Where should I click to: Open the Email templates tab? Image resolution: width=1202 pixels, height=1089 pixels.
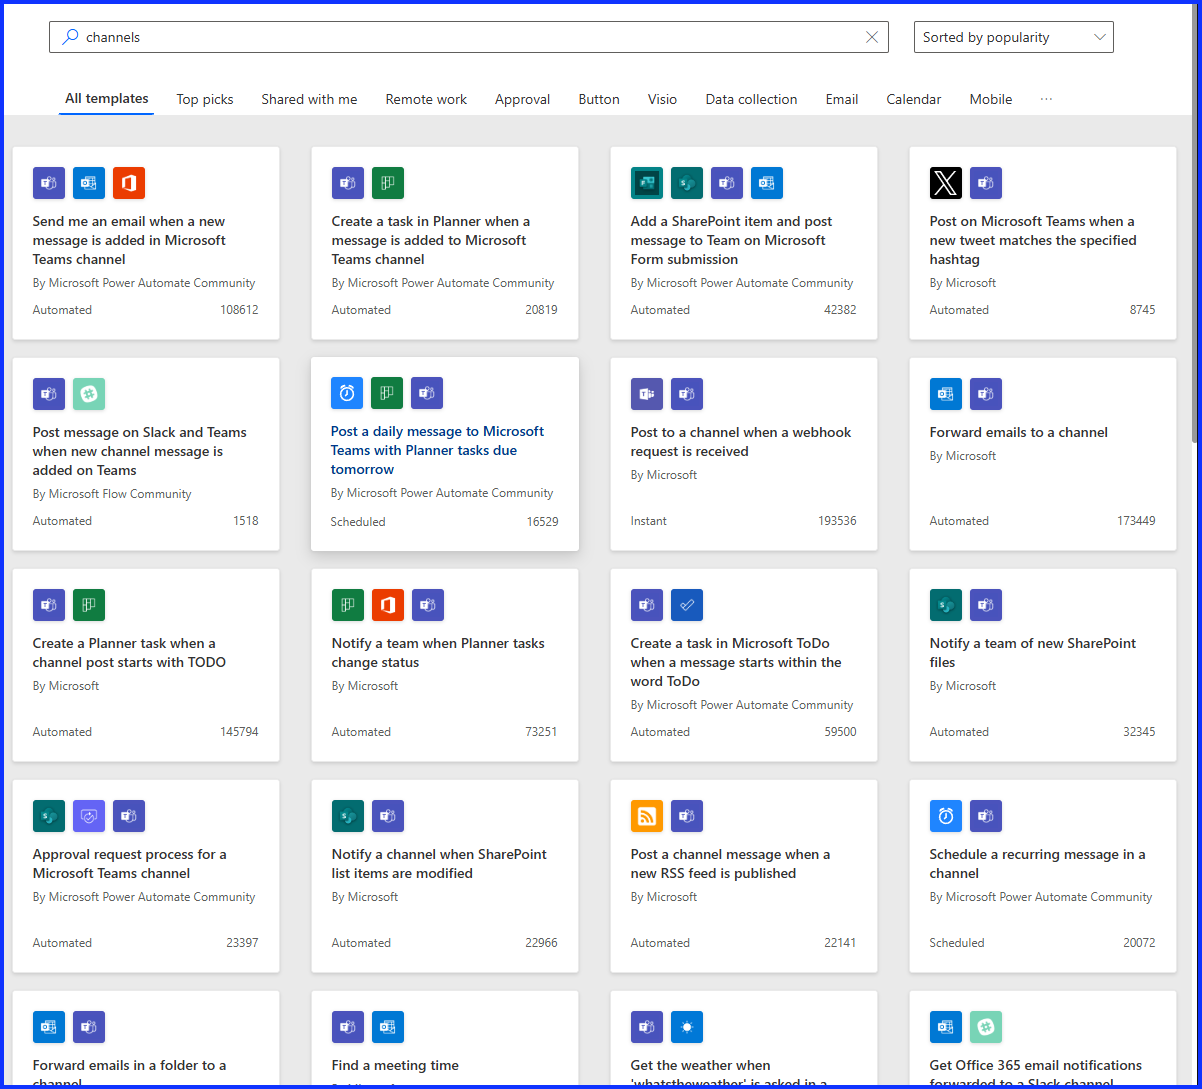(841, 99)
